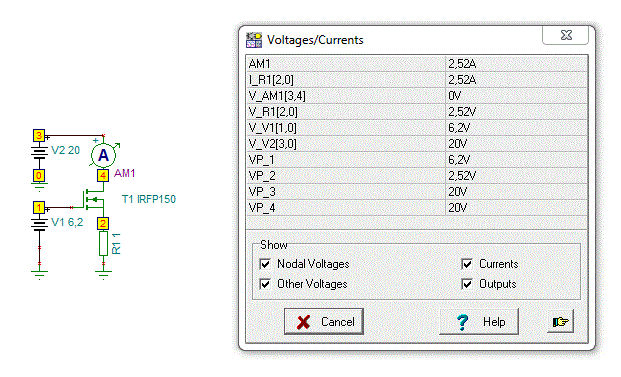Click the 'T1 IRFP150' label in schematic
The image size is (621, 377).
(149, 199)
